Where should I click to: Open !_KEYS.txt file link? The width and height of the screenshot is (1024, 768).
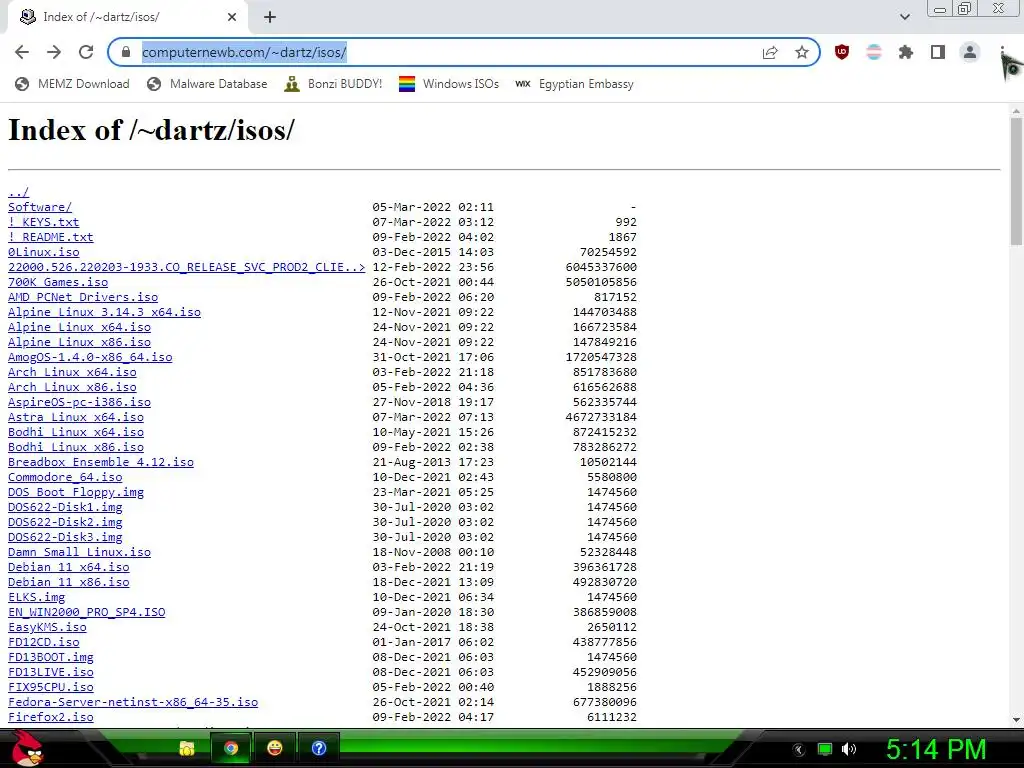point(44,222)
